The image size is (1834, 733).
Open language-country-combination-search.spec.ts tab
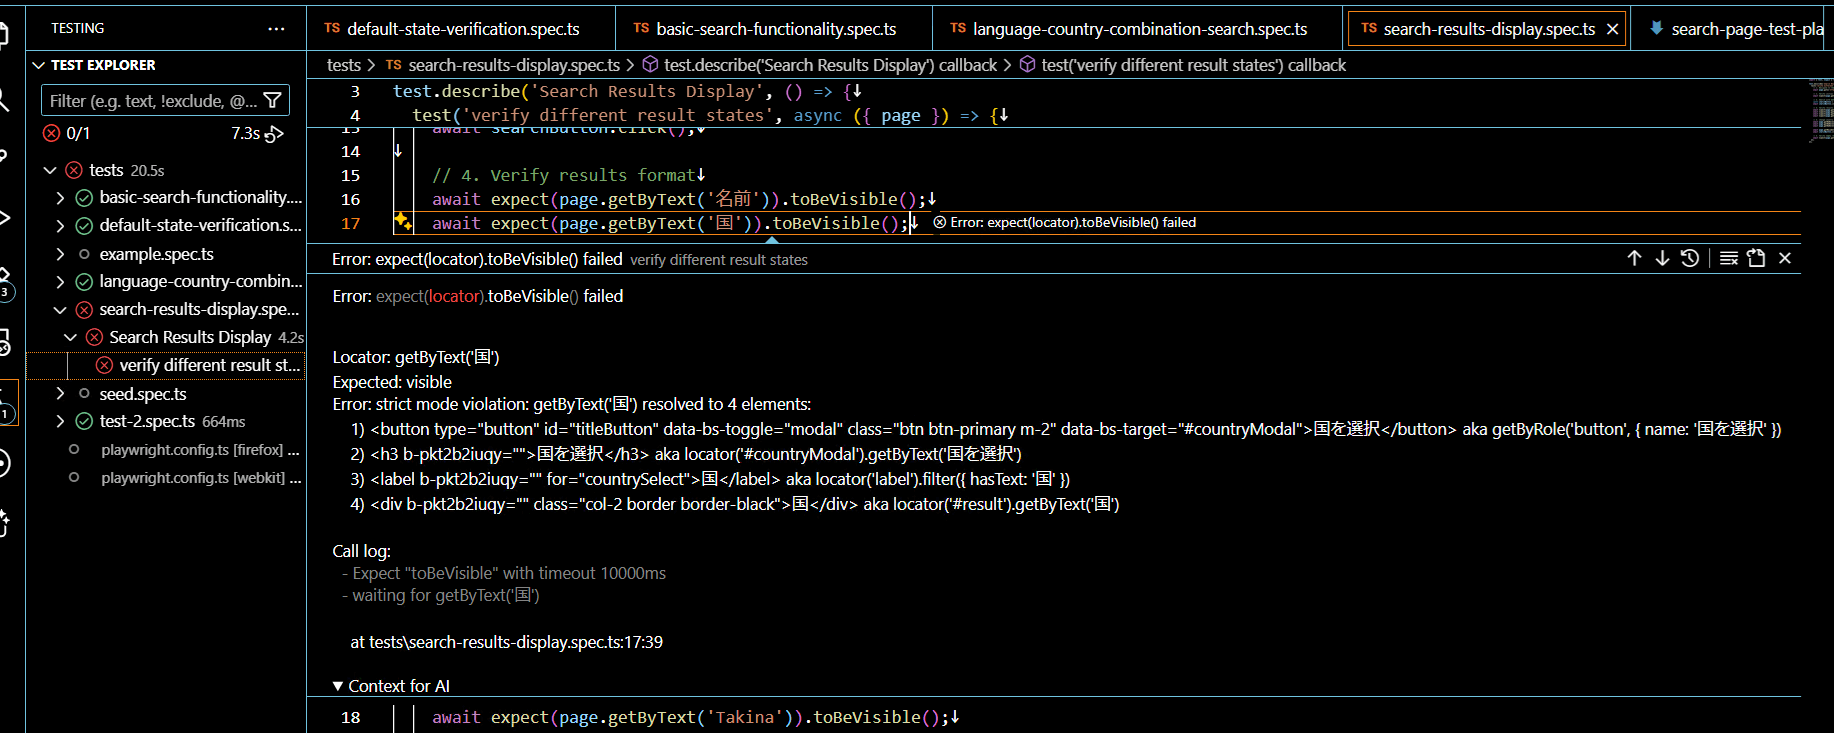coord(1139,29)
